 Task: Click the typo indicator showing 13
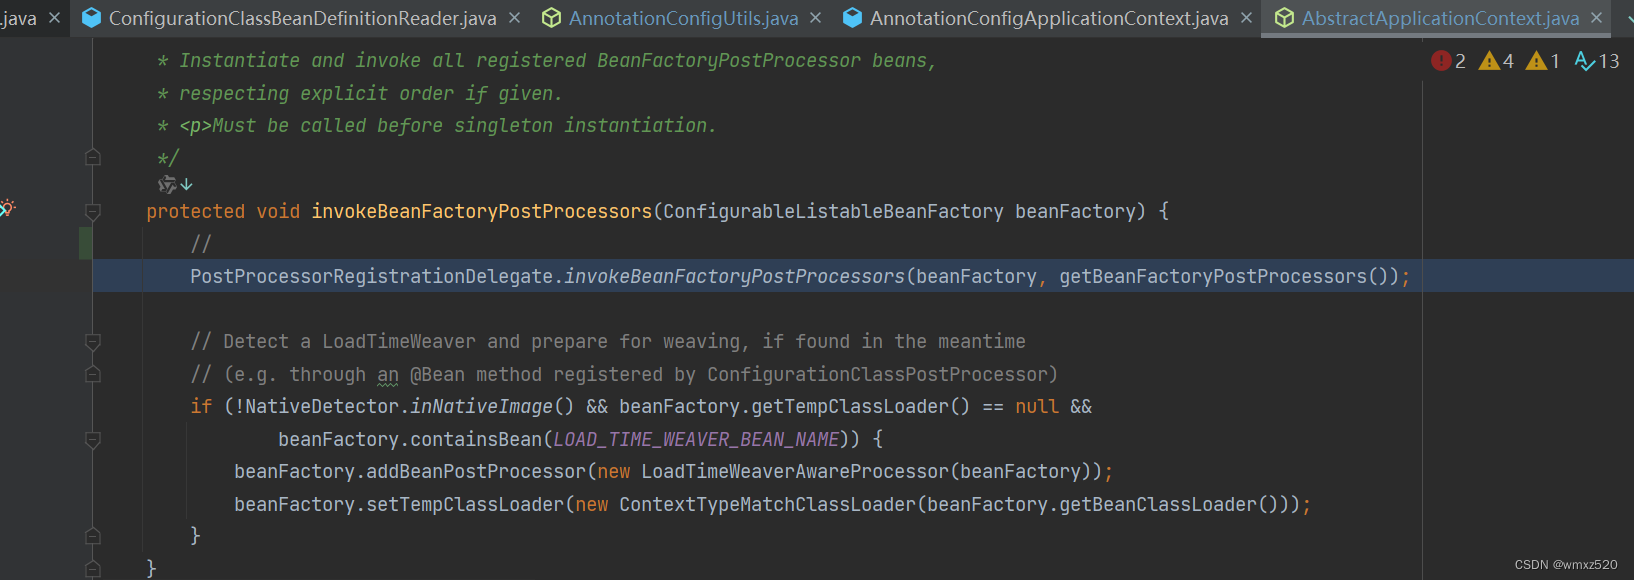(1597, 61)
